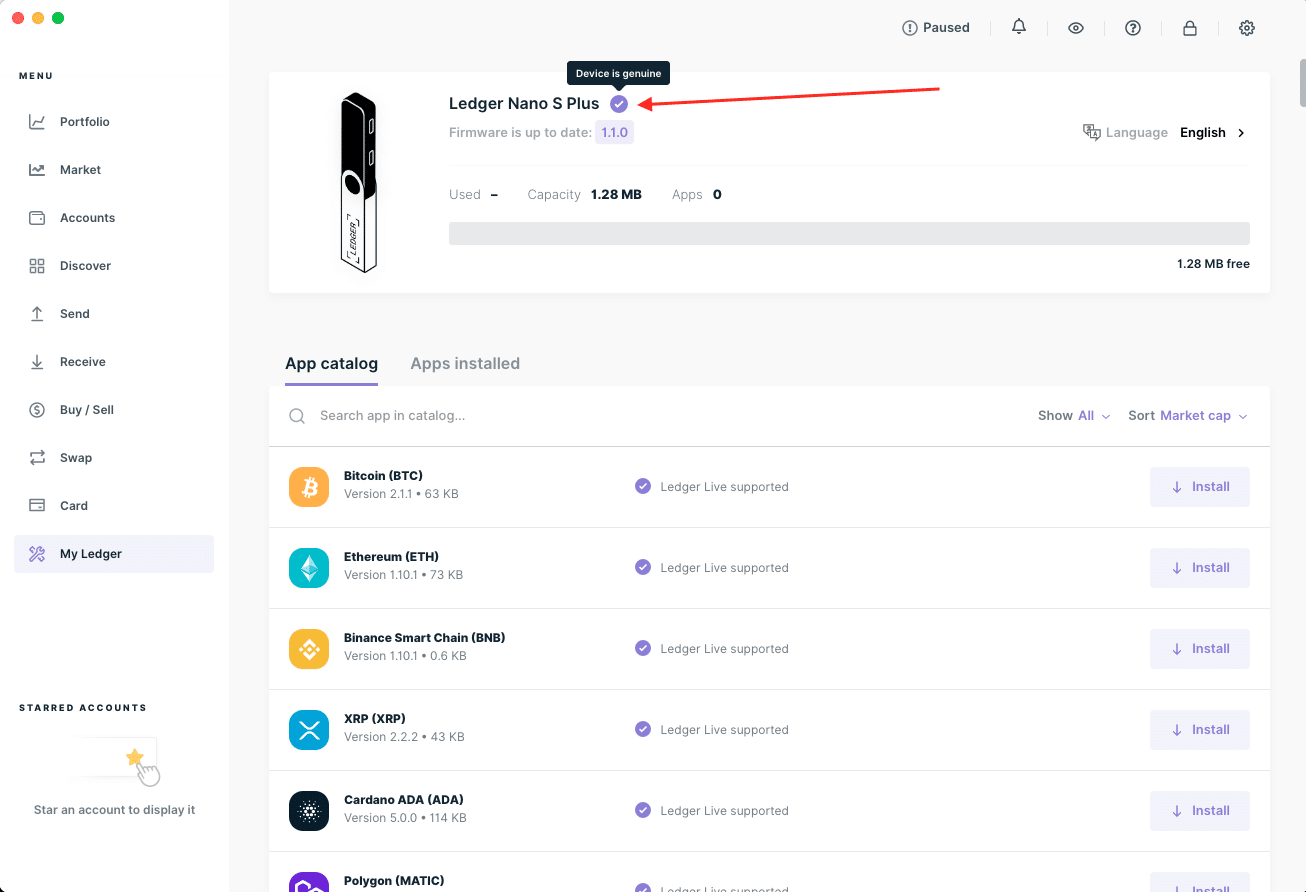Click the Apps 0 count
This screenshot has height=892, width=1306.
click(717, 195)
